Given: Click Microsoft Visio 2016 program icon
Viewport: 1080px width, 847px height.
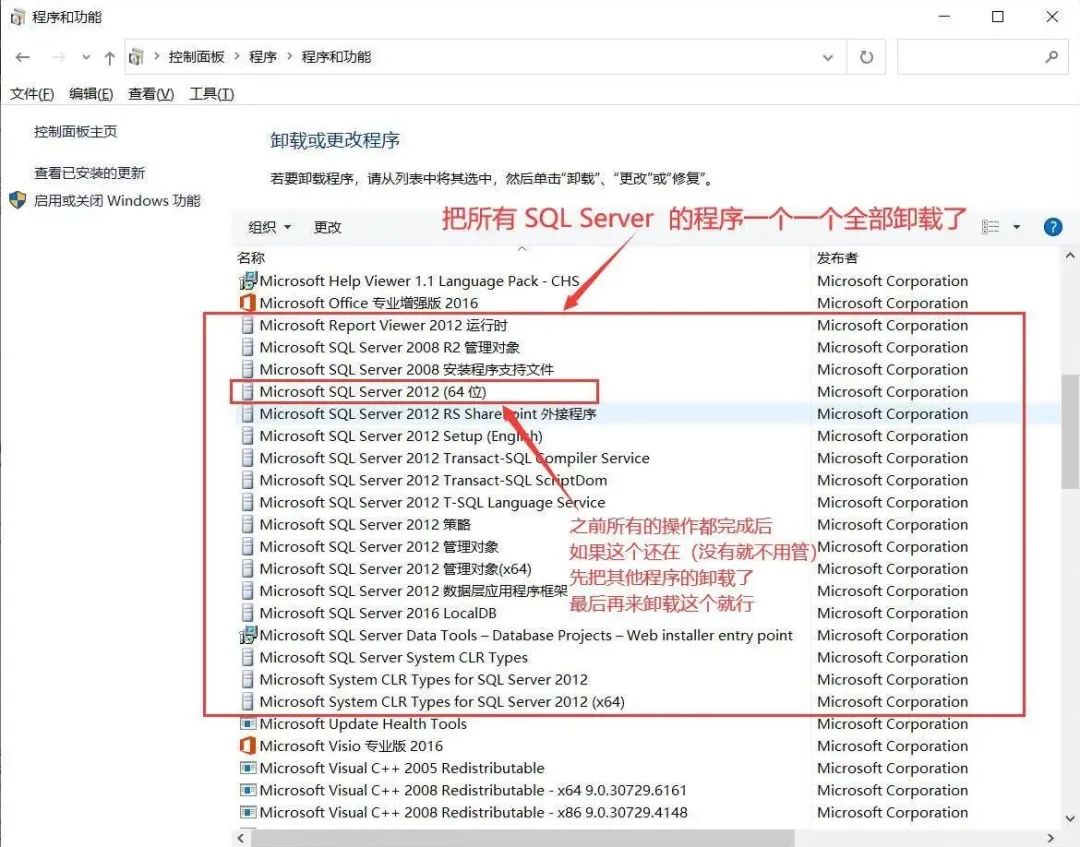Looking at the screenshot, I should click(248, 746).
